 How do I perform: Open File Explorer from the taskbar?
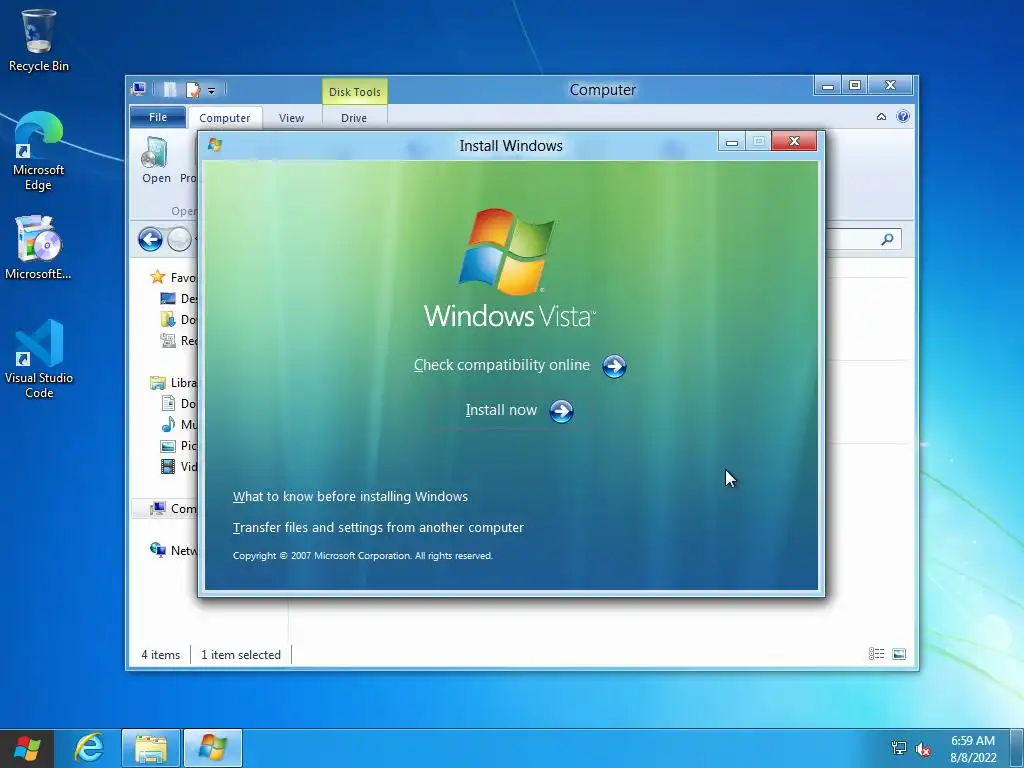click(150, 748)
